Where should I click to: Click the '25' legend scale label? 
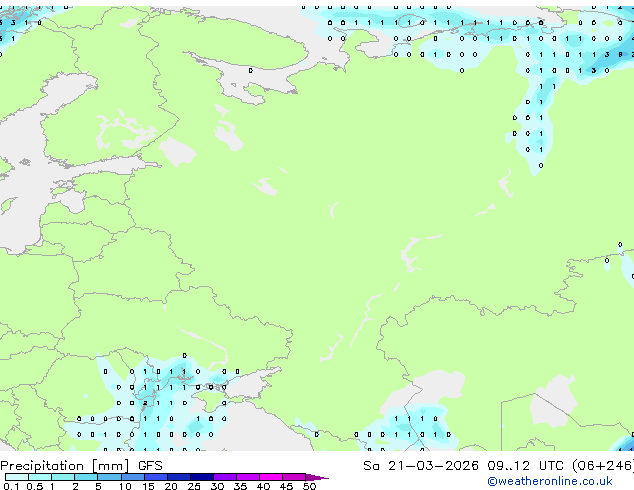(x=194, y=486)
